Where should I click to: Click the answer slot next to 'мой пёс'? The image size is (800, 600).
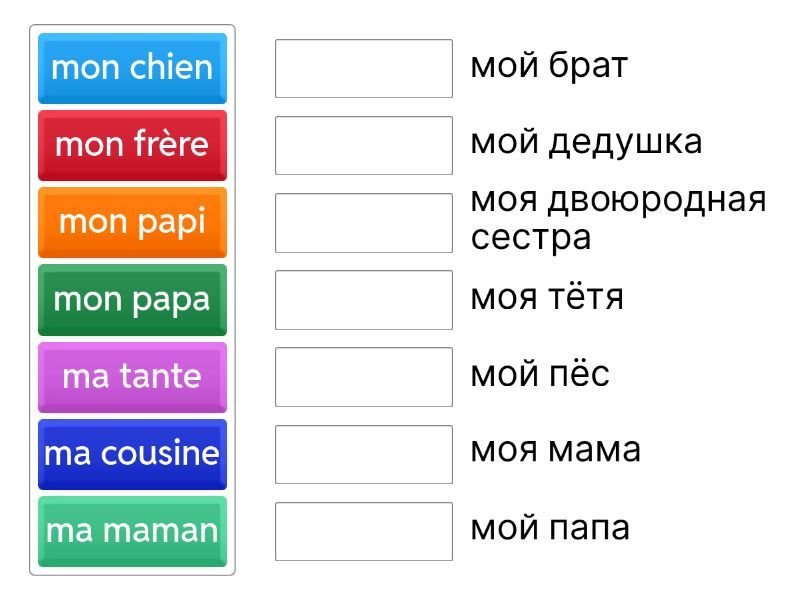coord(364,376)
